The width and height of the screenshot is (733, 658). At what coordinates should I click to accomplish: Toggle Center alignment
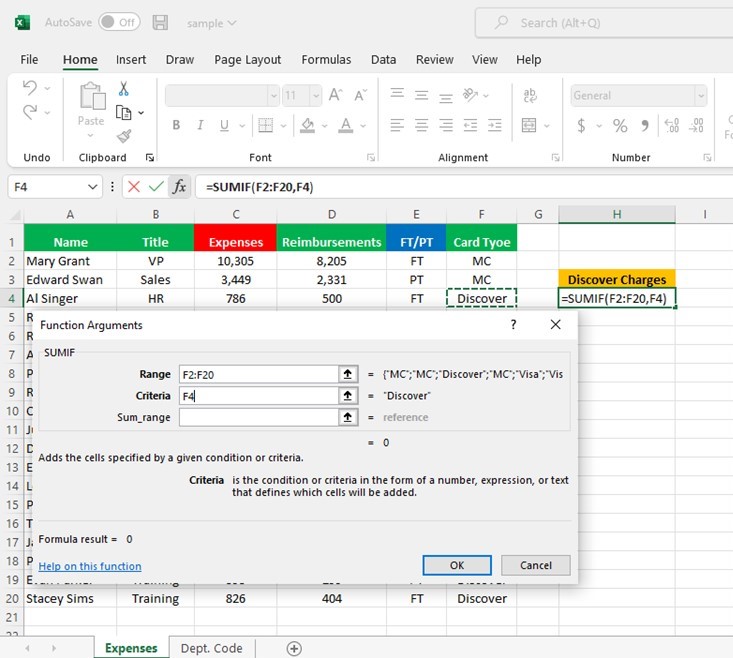422,125
